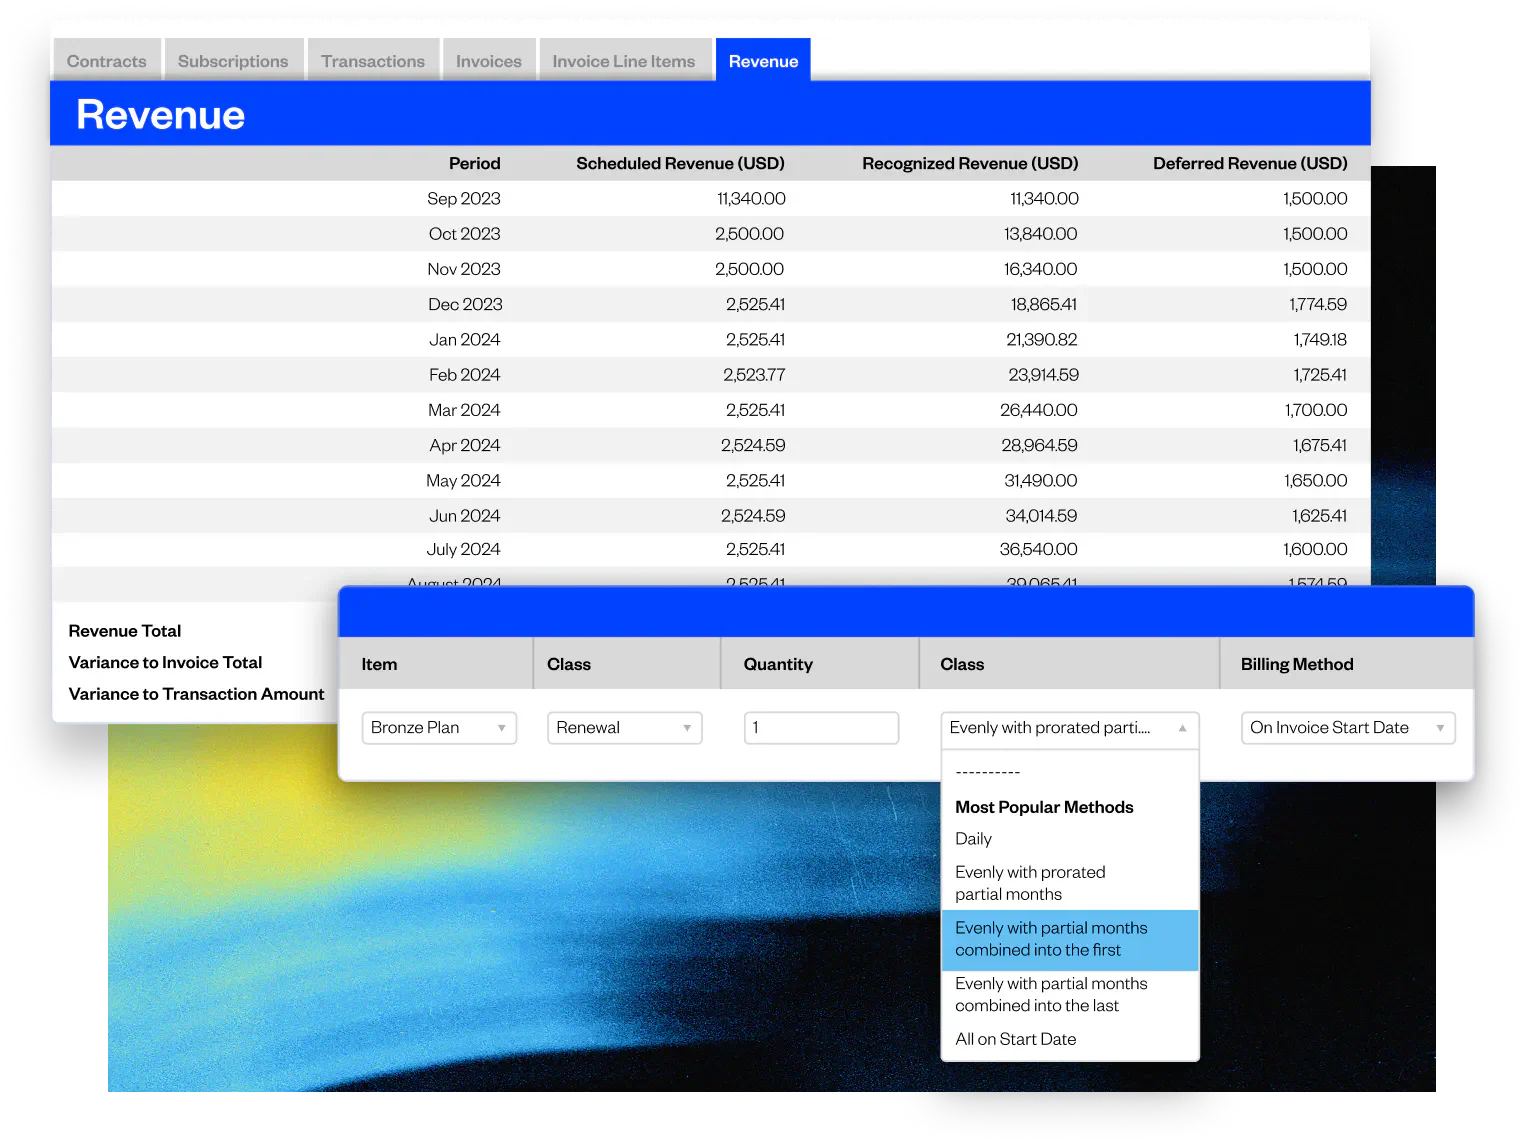Click the Deferred Revenue (USD) column header
The image size is (1525, 1144).
1250,164
